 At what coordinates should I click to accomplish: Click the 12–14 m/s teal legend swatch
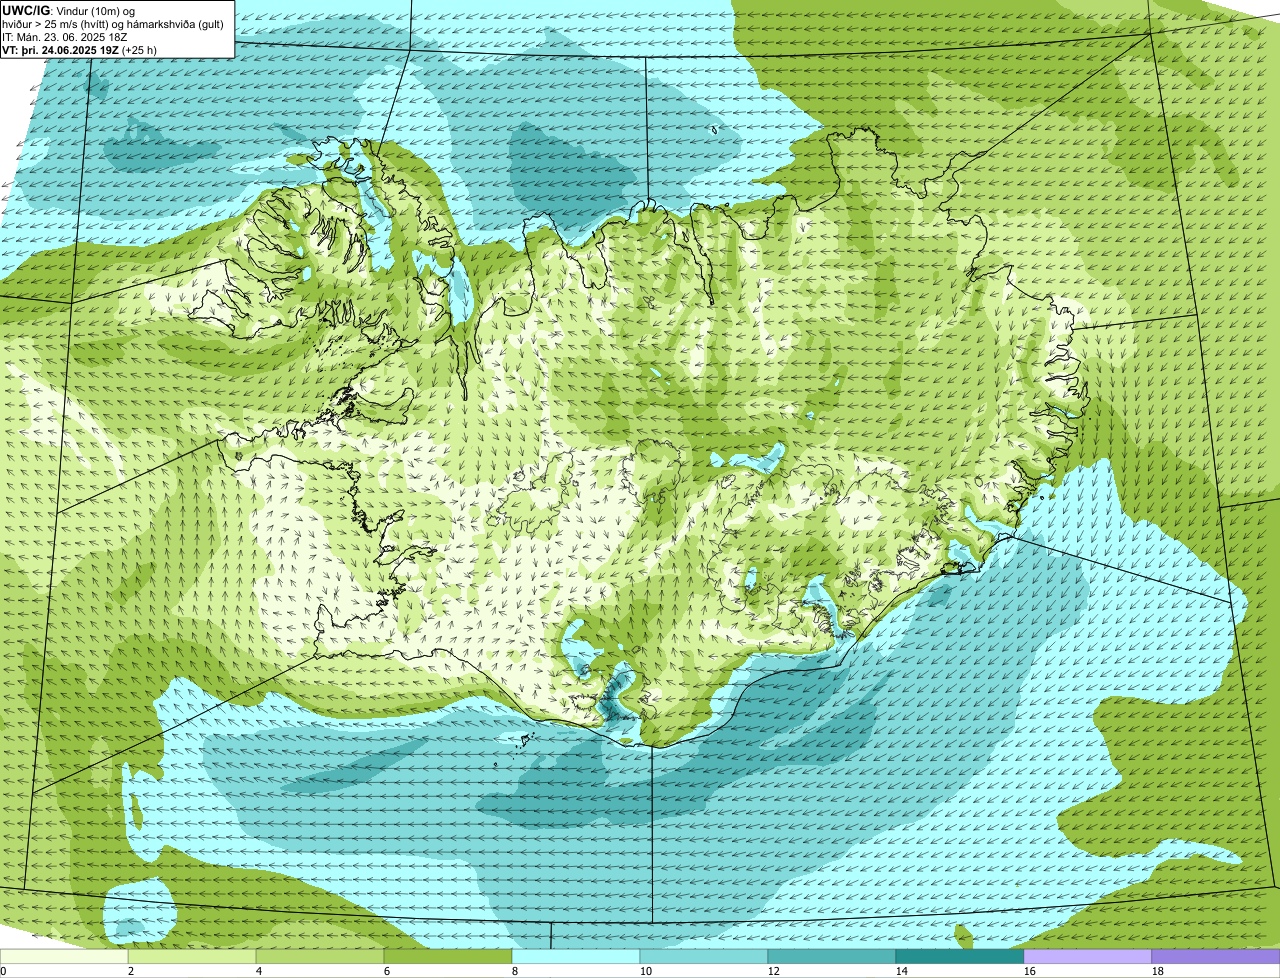[832, 957]
